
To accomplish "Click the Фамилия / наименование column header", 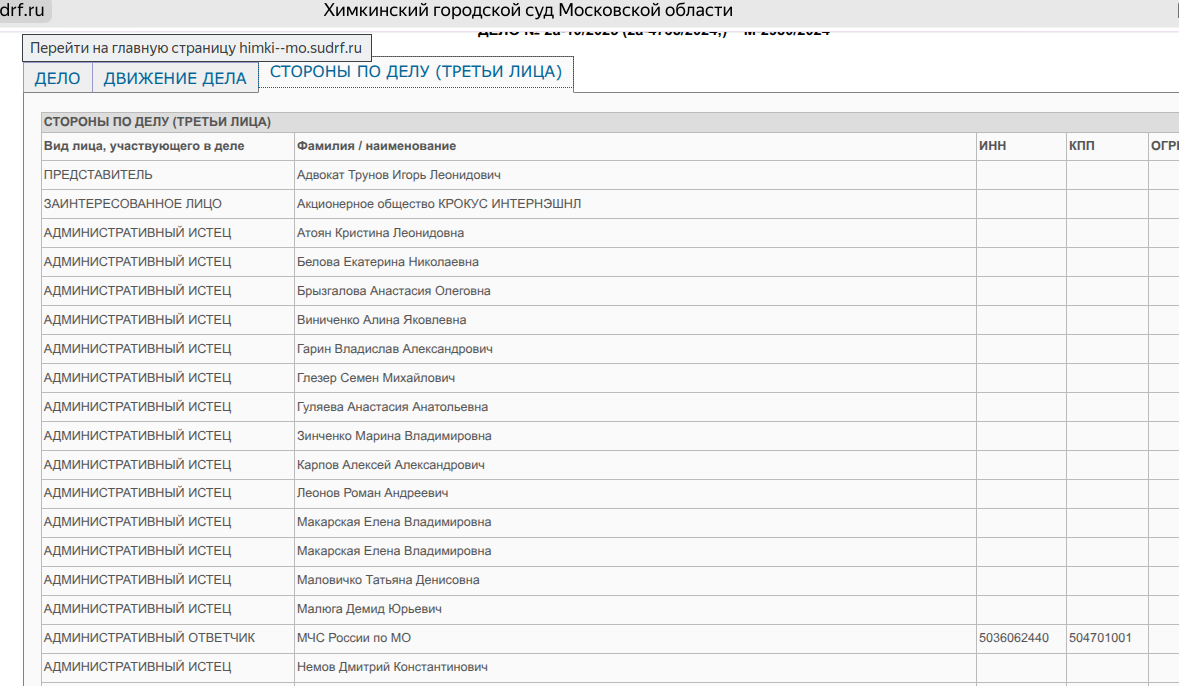I will 376,146.
